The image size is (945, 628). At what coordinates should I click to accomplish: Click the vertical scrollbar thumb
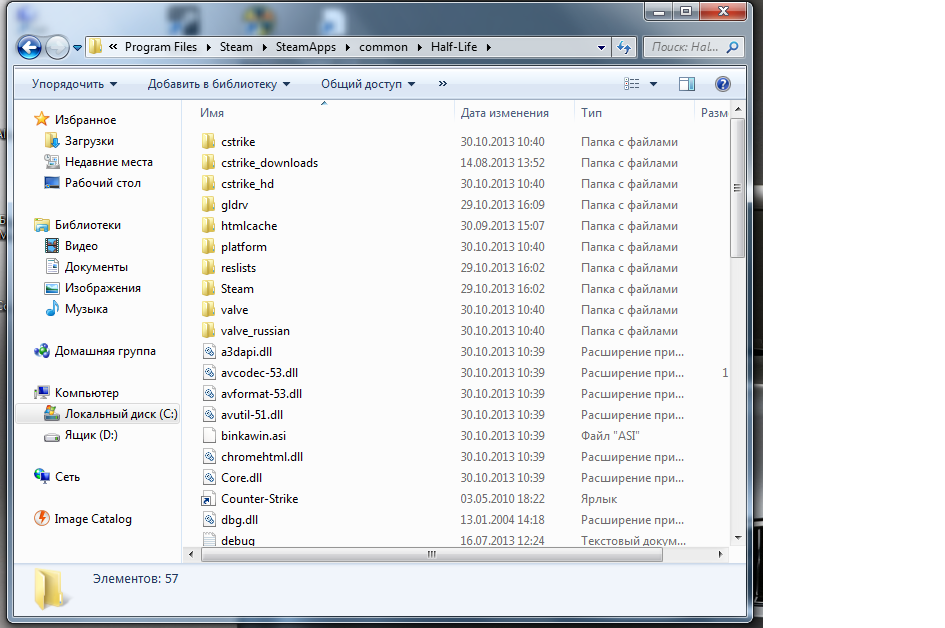point(737,188)
